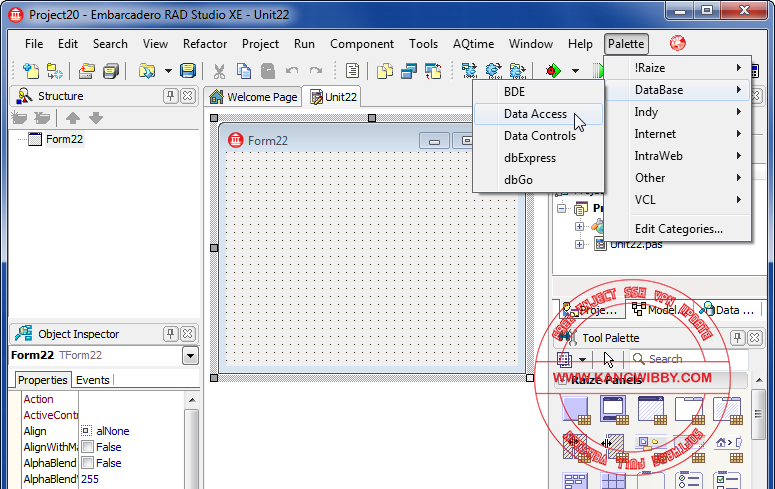Click the Tool Palette Search field

coord(689,359)
